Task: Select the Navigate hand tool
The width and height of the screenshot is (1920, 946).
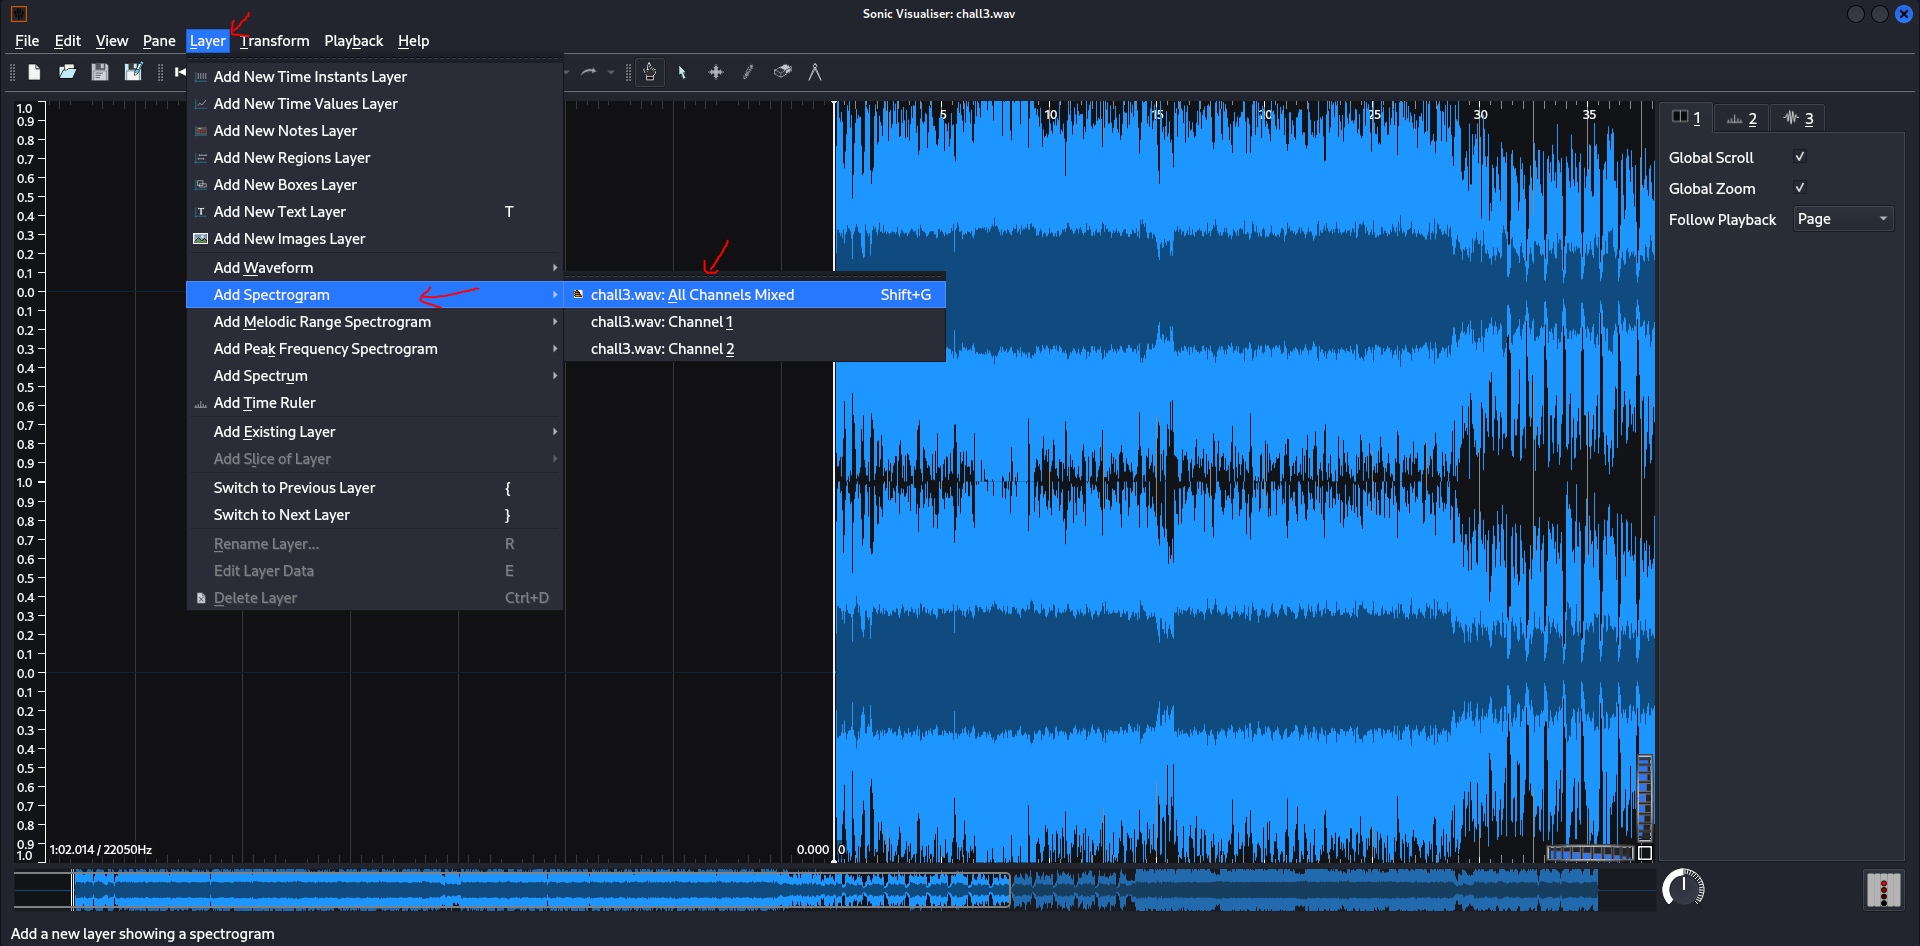Action: coord(650,72)
